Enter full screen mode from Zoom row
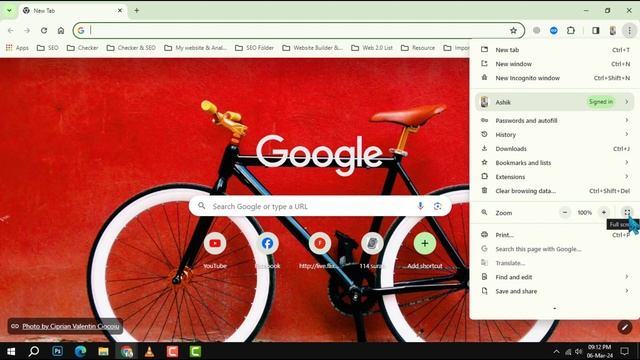 point(627,212)
